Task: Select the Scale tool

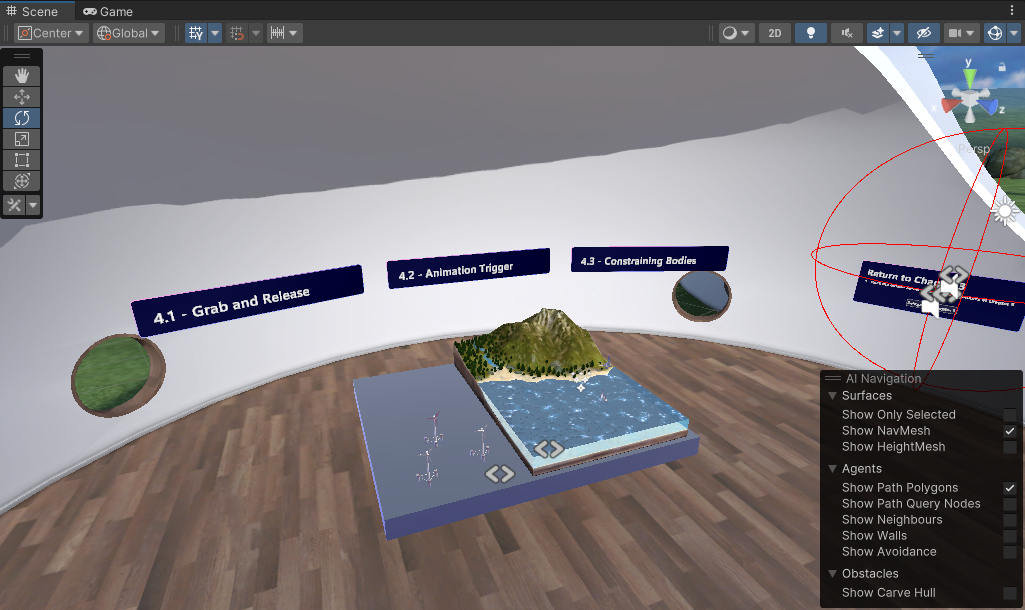Action: 22,139
